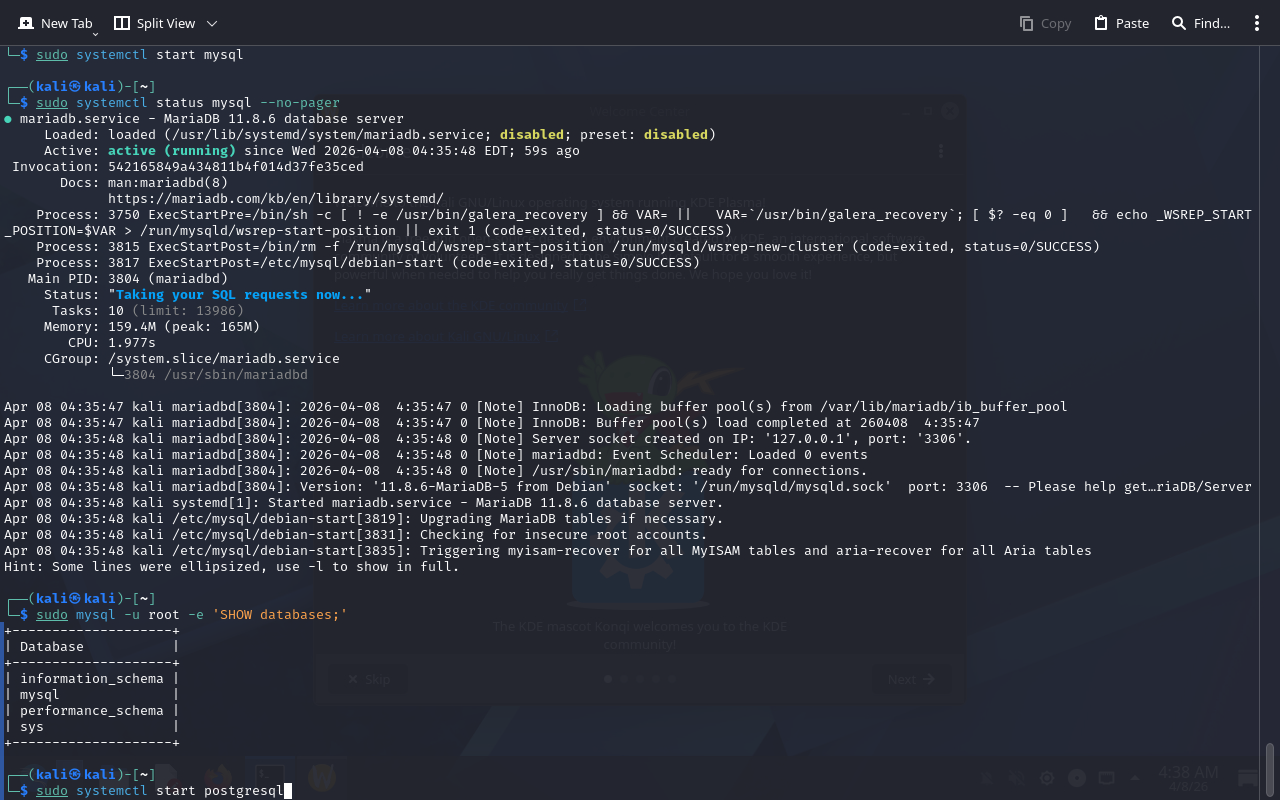Click the Copy toolbar button
This screenshot has width=1280, height=800.
1045,23
